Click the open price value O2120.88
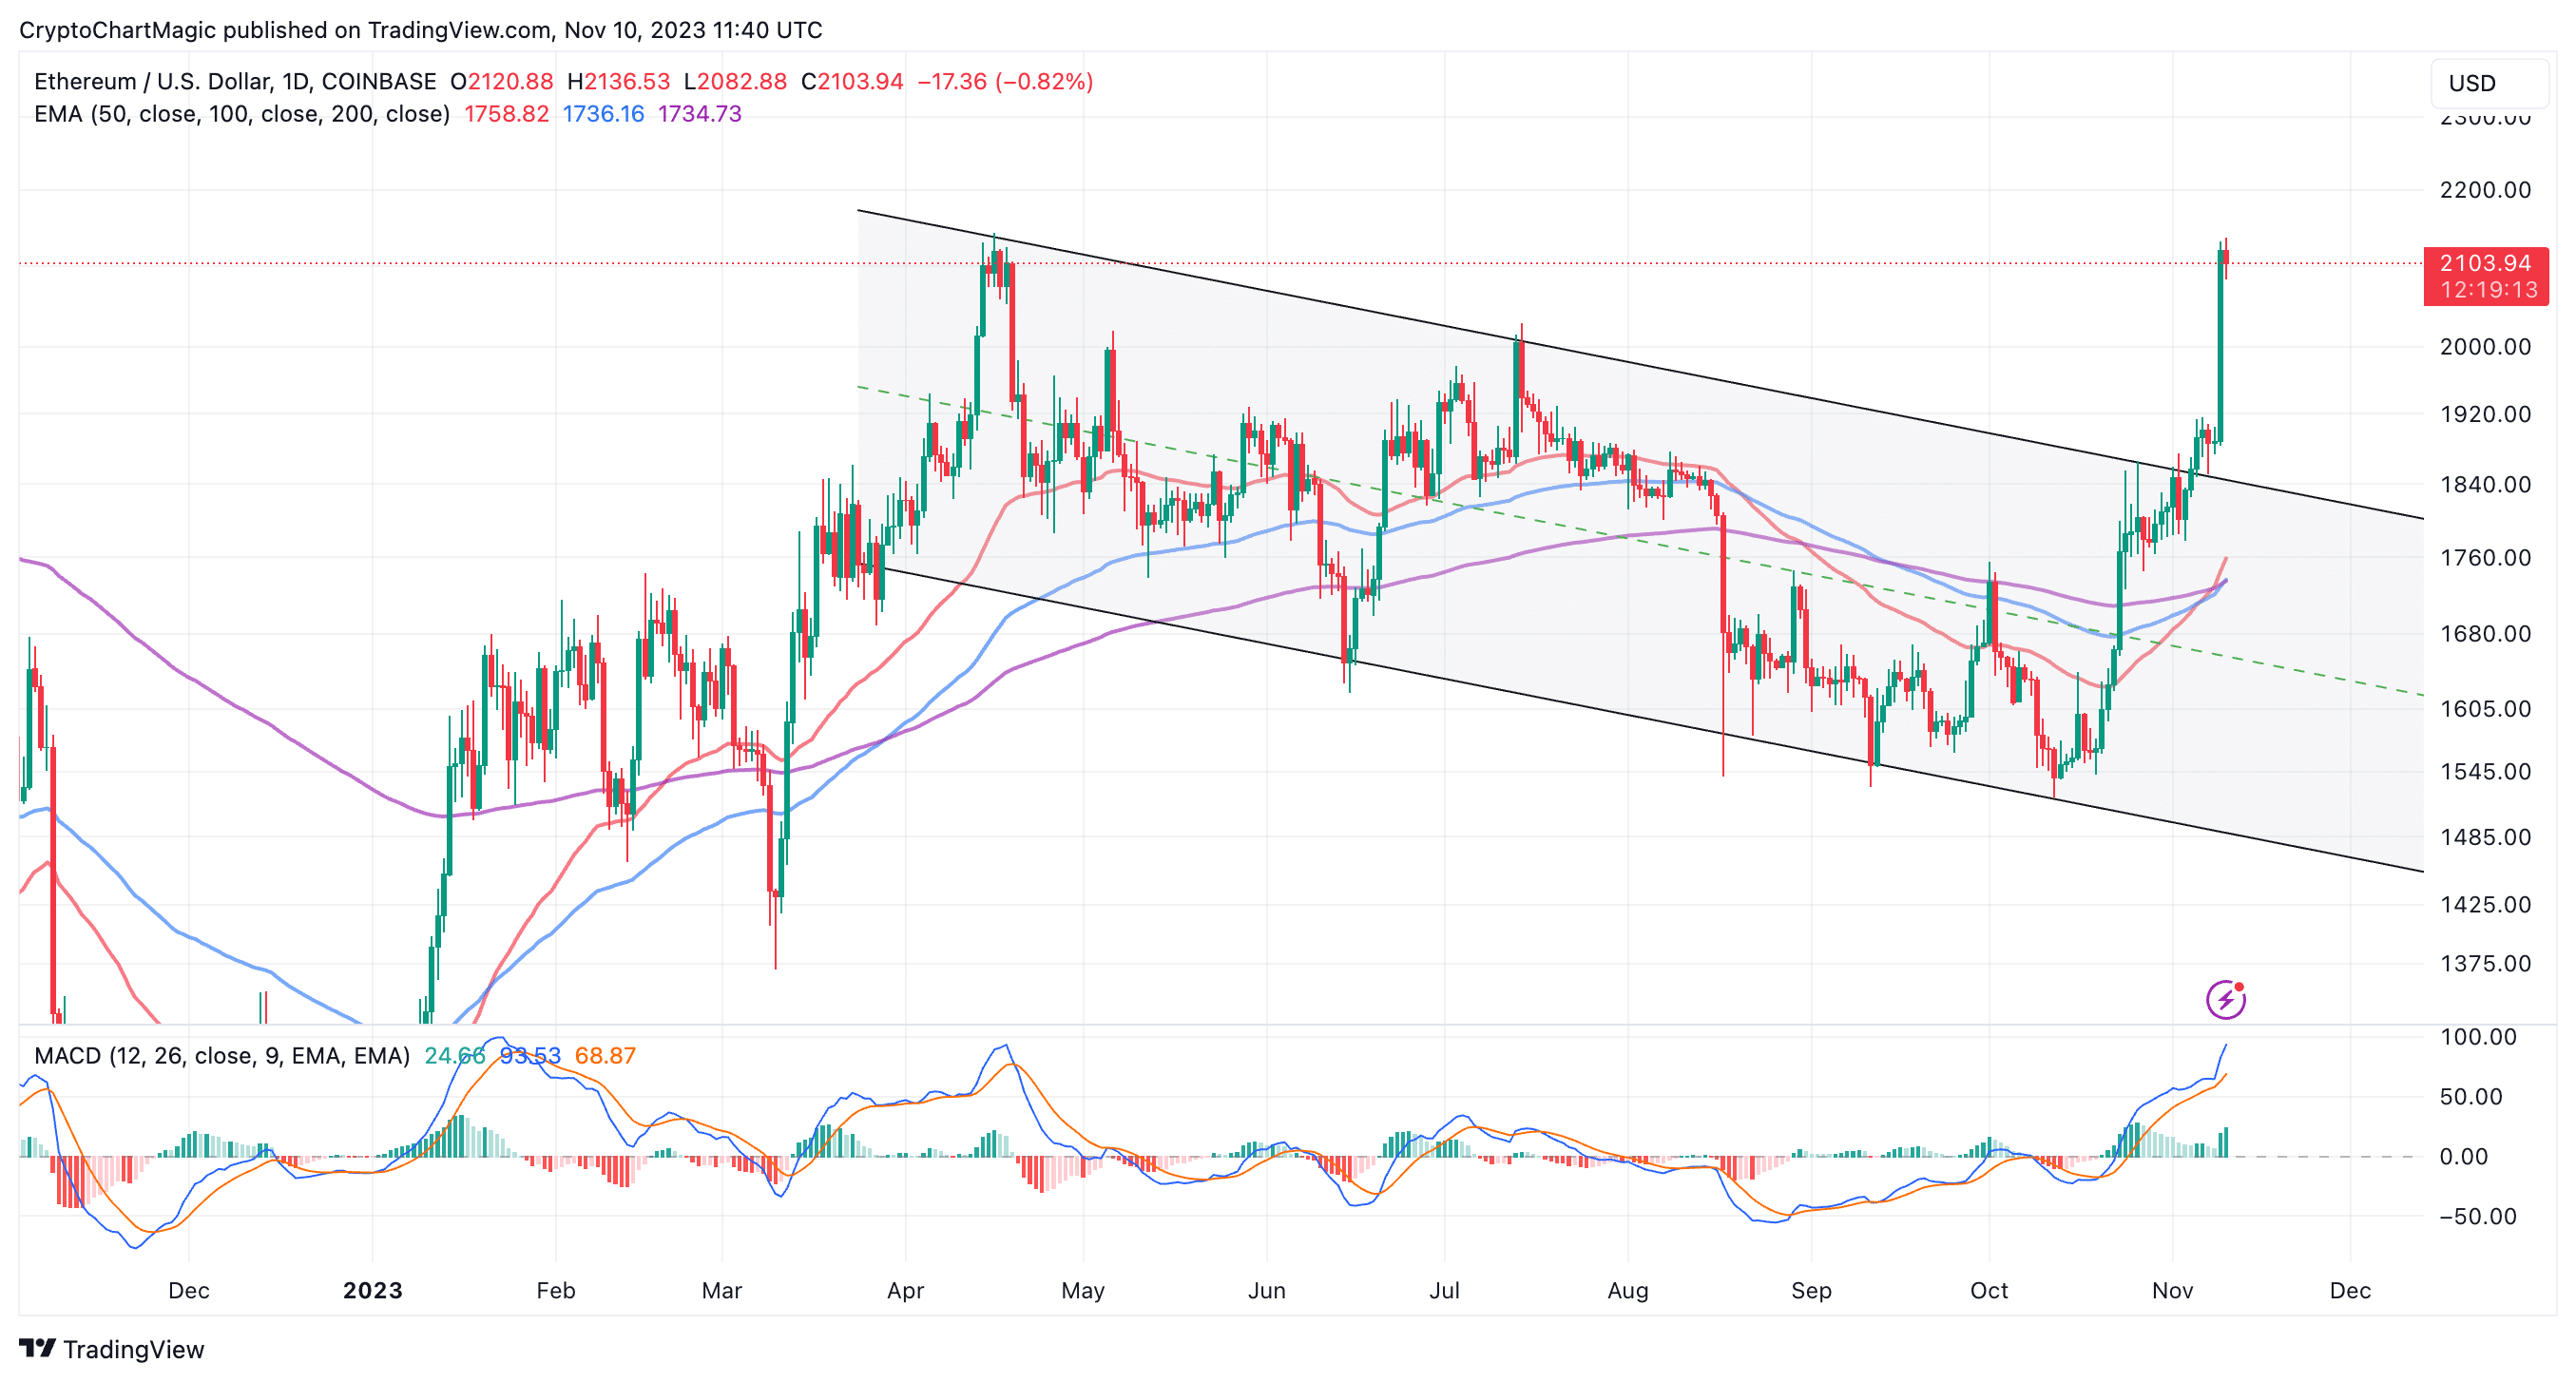Viewport: 2576px width, 1382px height. click(x=501, y=82)
